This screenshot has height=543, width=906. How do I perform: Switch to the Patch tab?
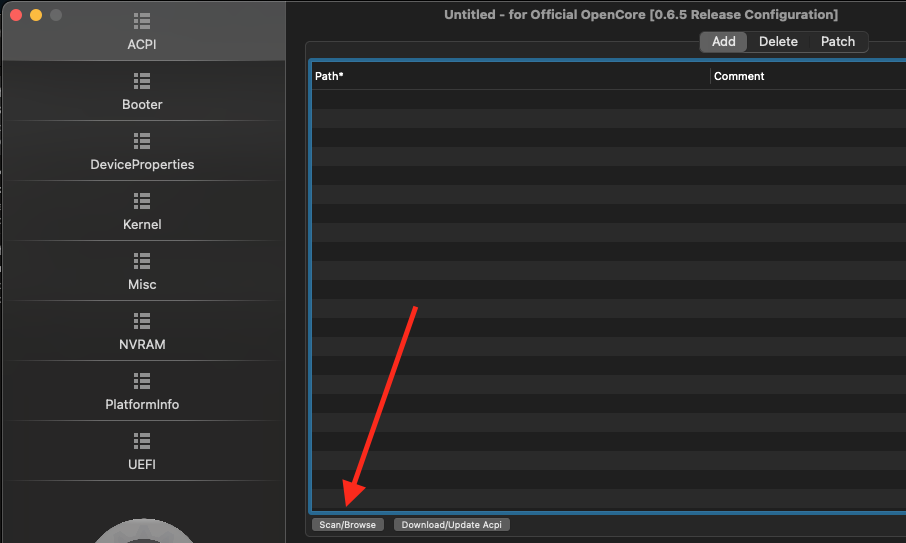pyautogui.click(x=838, y=42)
